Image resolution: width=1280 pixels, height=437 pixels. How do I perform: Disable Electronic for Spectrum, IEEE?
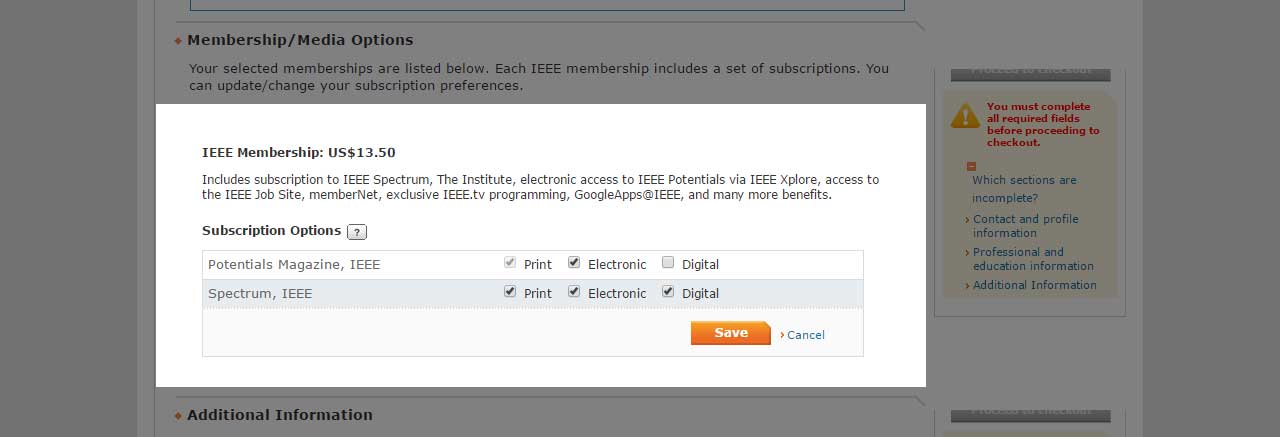click(x=574, y=292)
